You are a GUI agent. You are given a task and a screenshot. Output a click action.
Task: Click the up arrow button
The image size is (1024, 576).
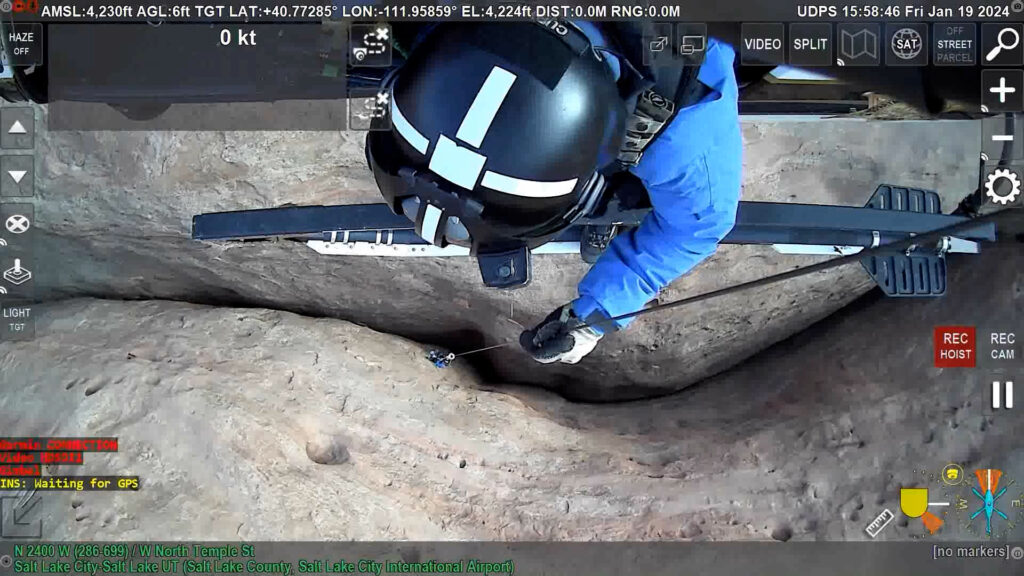click(17, 128)
